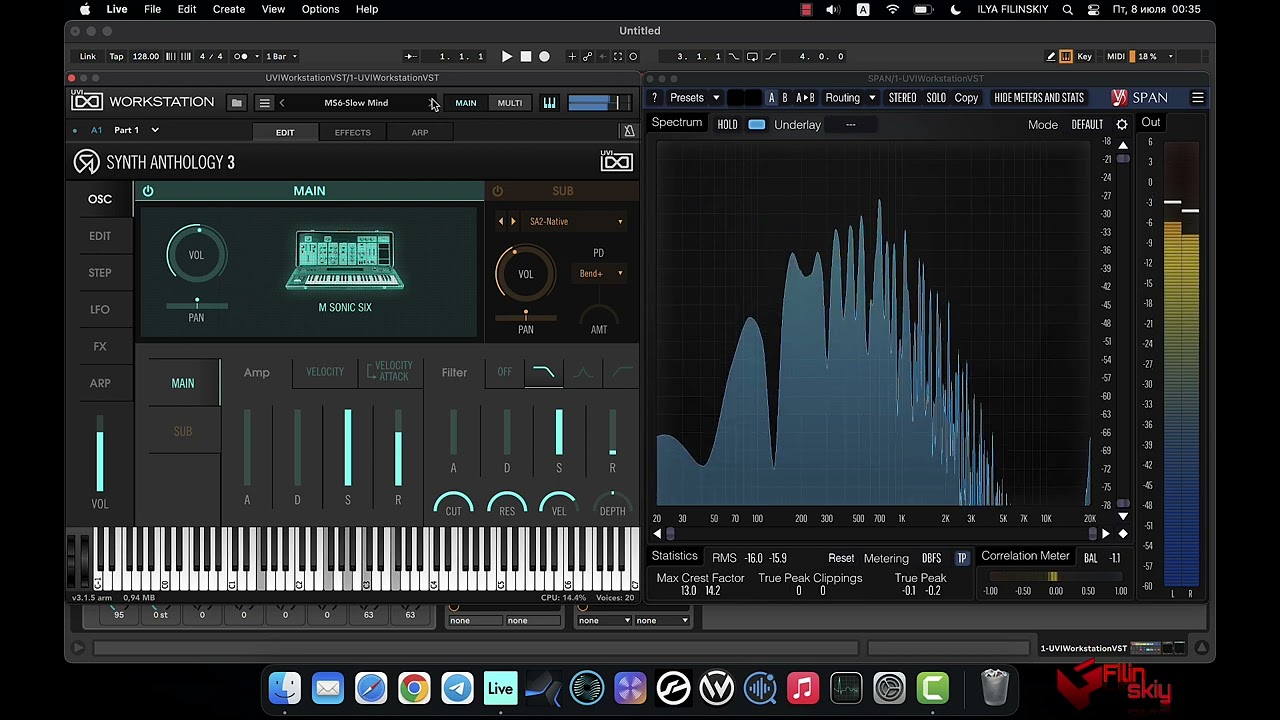Viewport: 1280px width, 720px height.
Task: Toggle SPAN spectrum HOLD
Action: [727, 125]
